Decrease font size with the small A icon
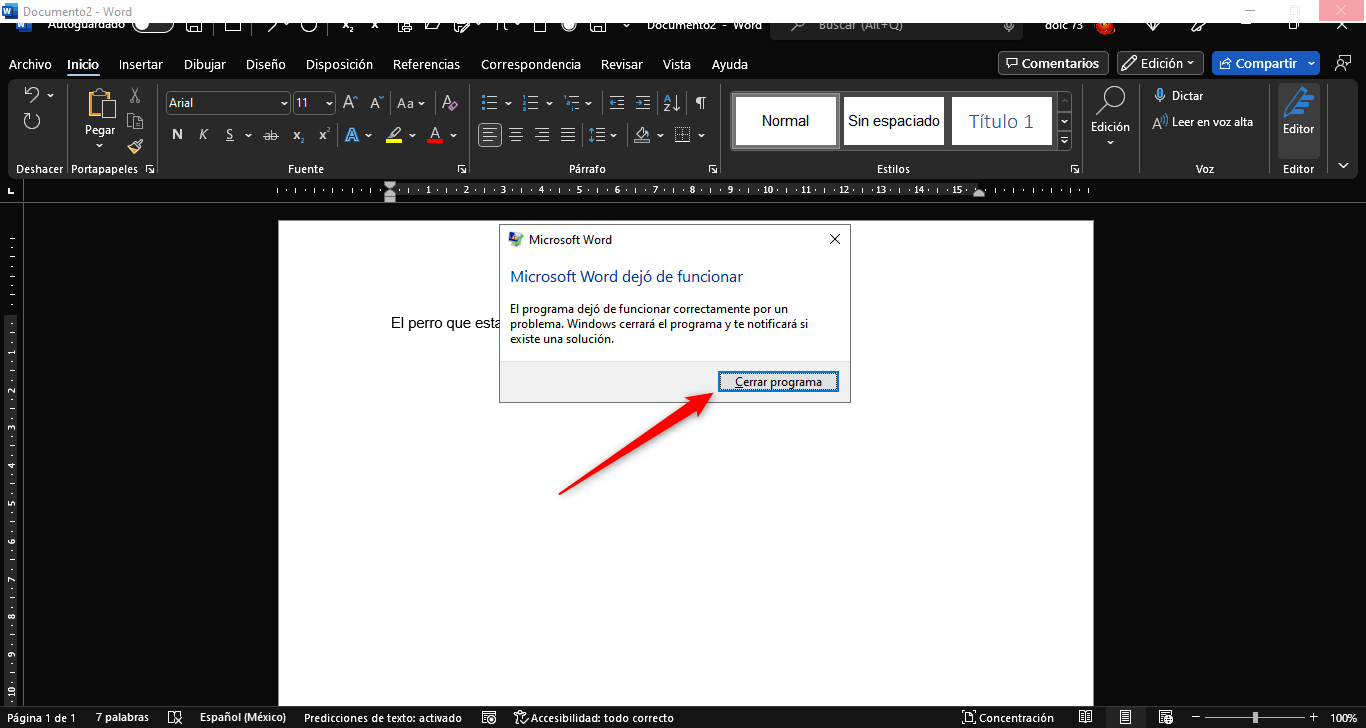The width and height of the screenshot is (1366, 728). [x=376, y=102]
